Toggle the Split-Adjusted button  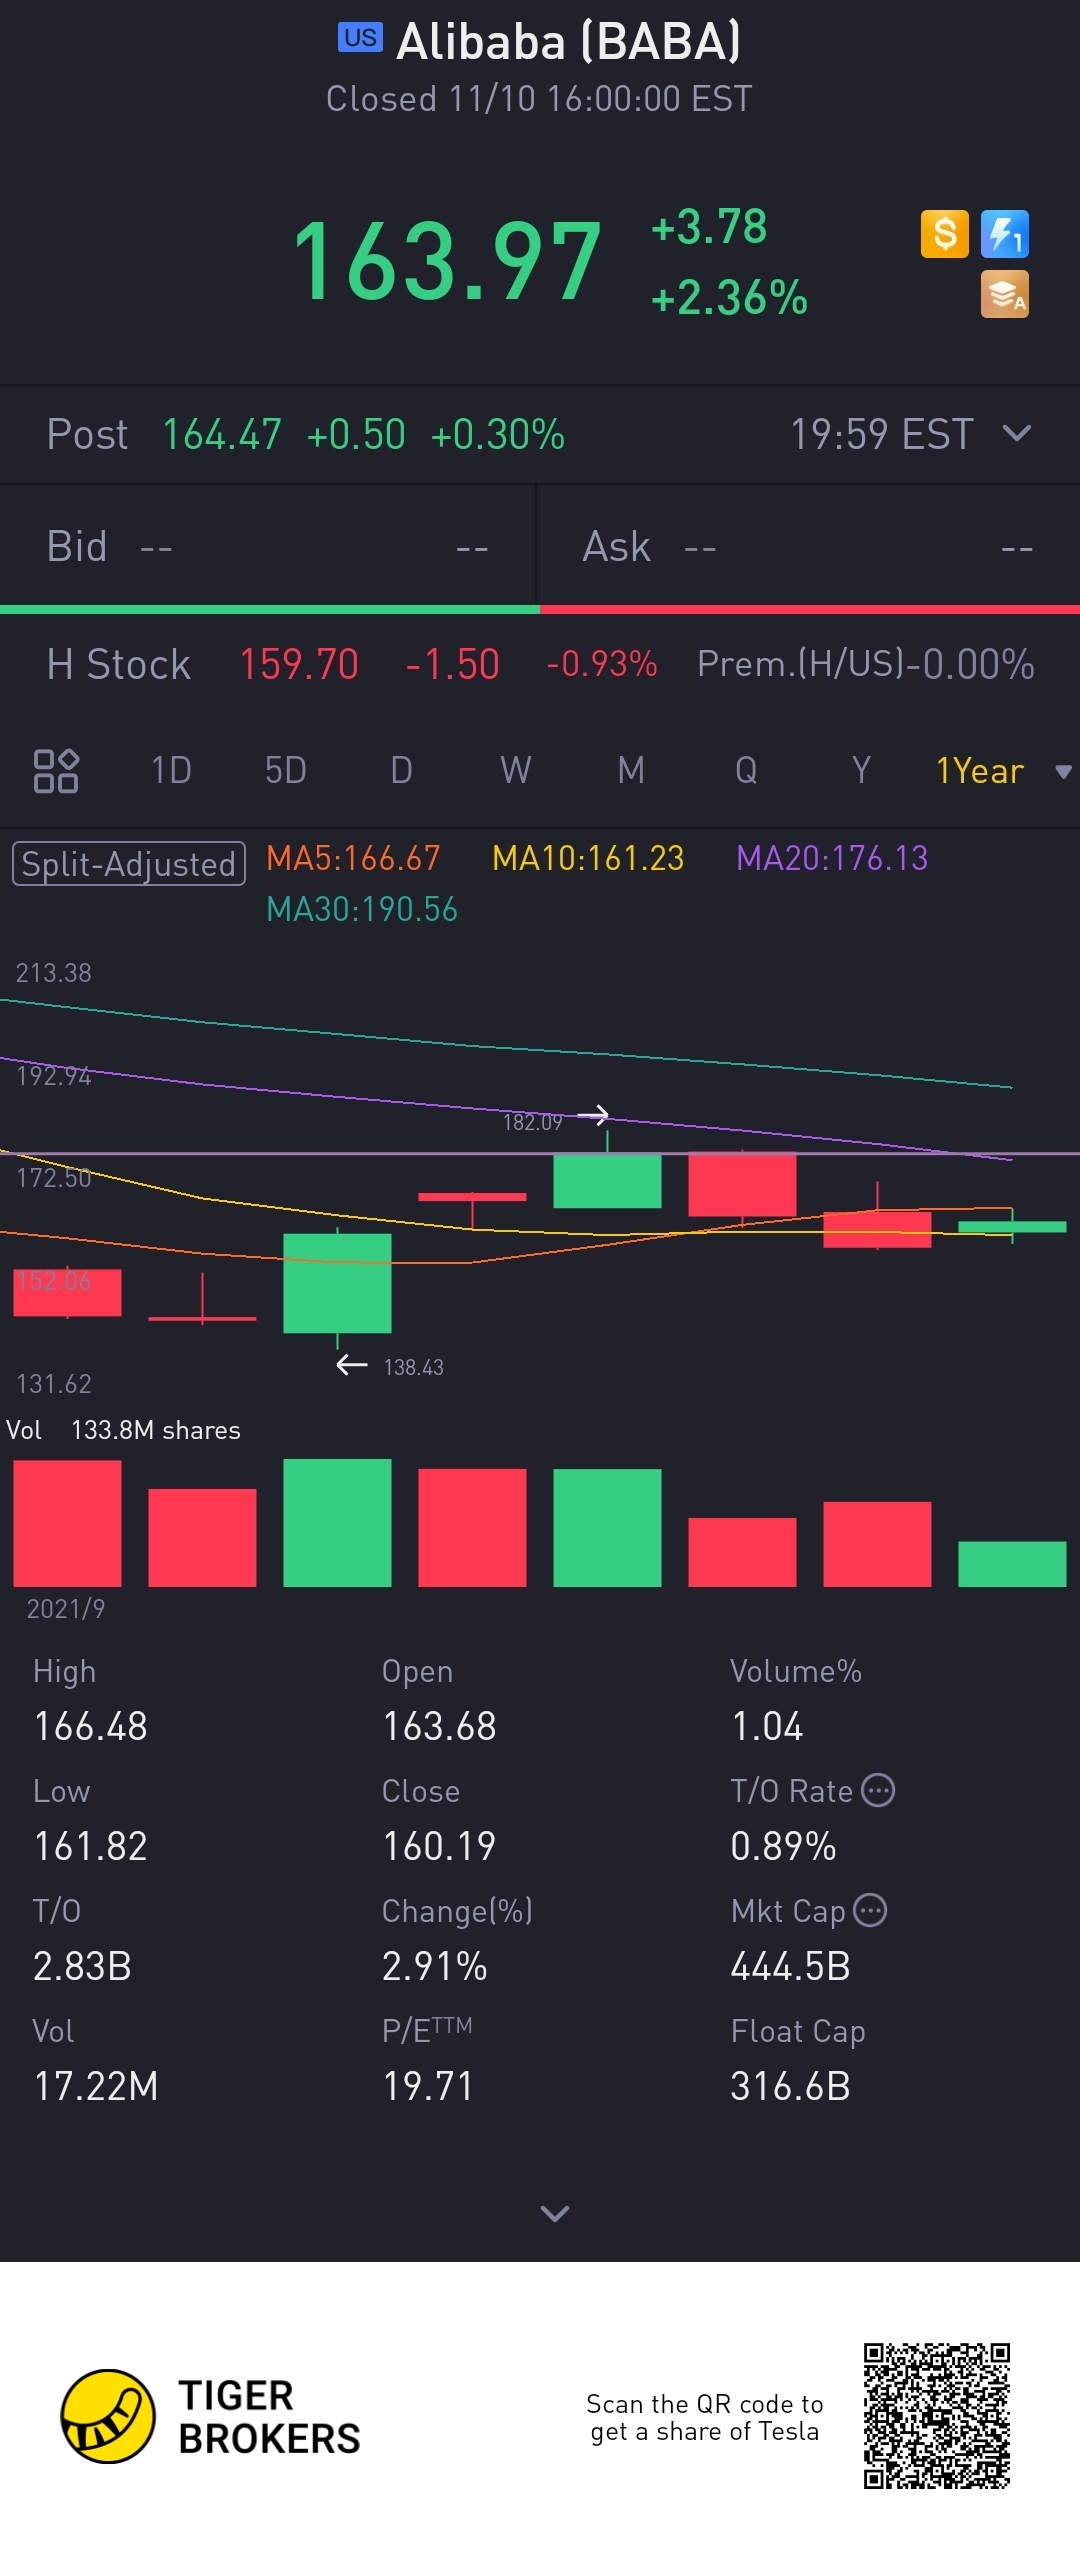click(129, 864)
